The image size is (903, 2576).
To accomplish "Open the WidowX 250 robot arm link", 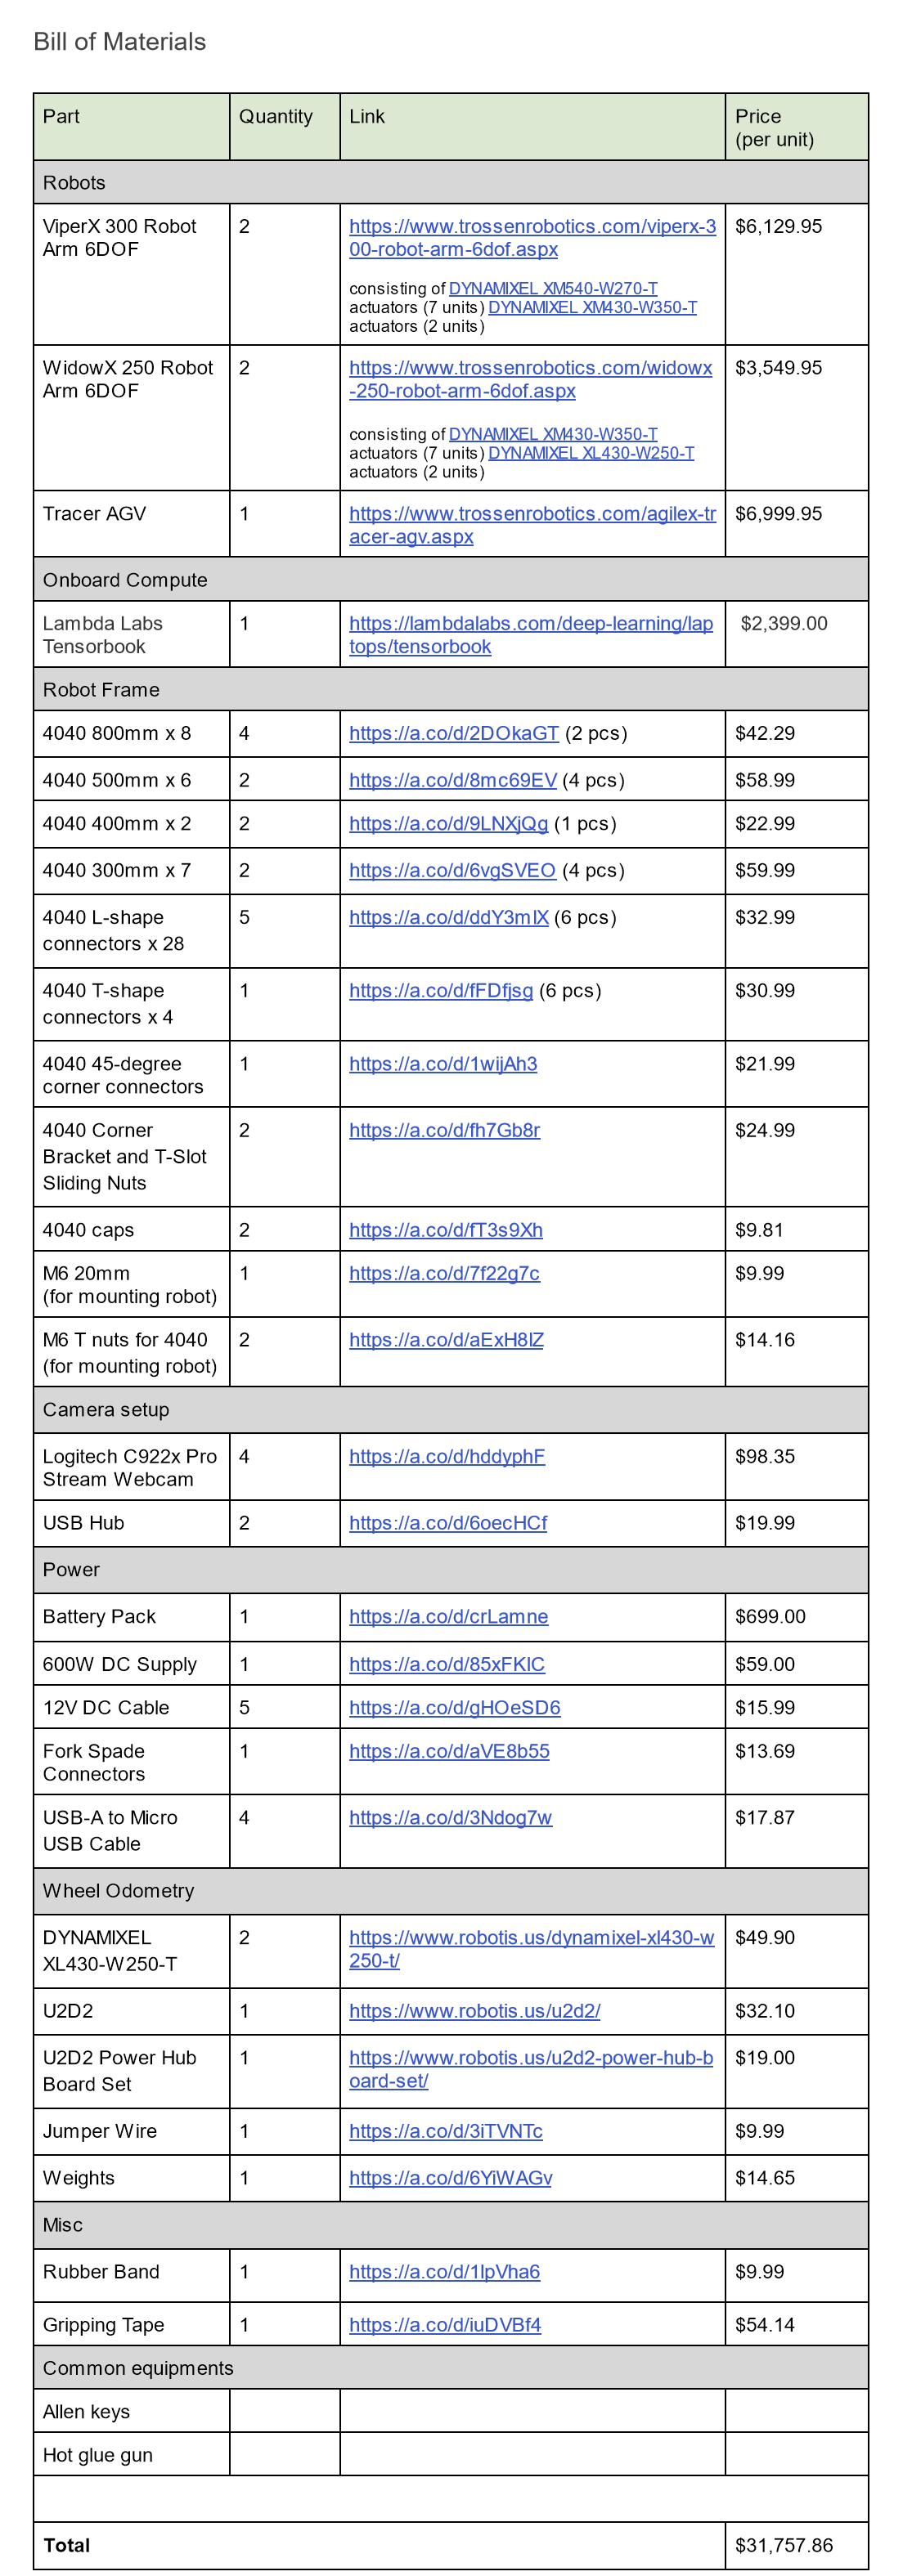I will click(x=530, y=369).
